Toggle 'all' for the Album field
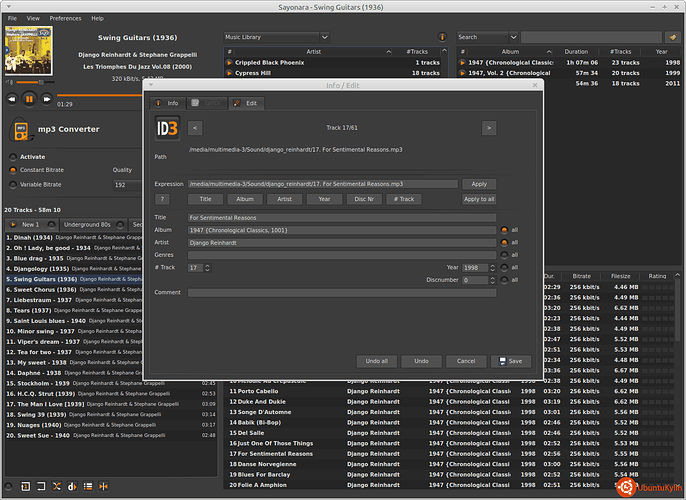 coord(504,230)
